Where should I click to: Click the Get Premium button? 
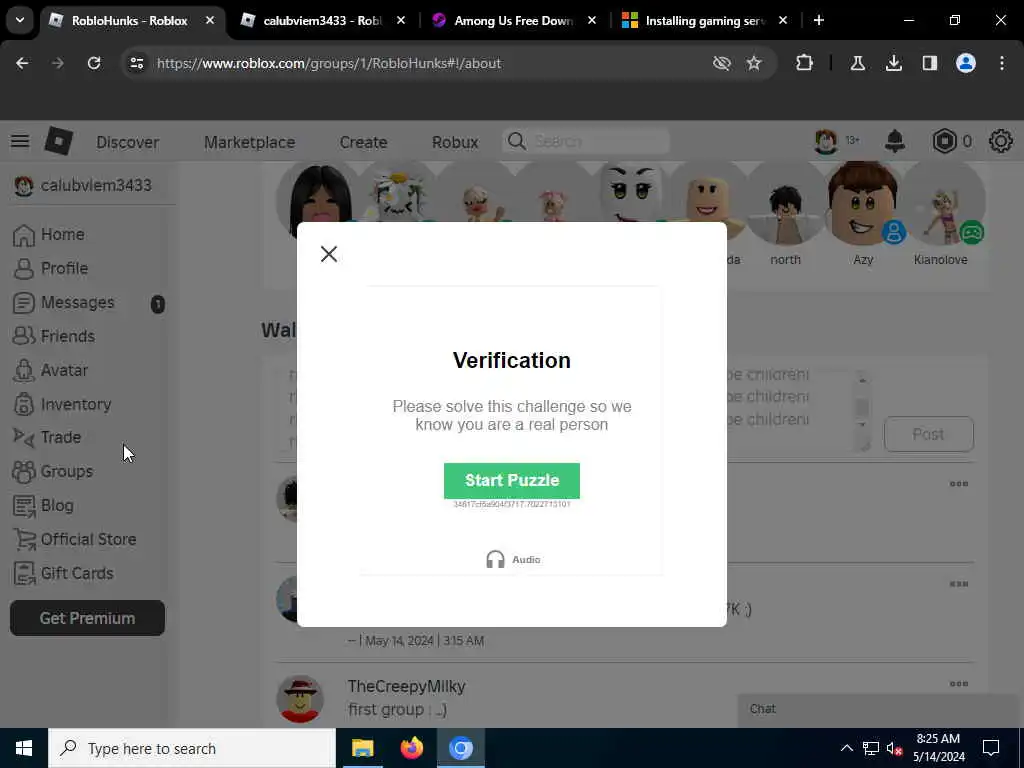pos(88,618)
